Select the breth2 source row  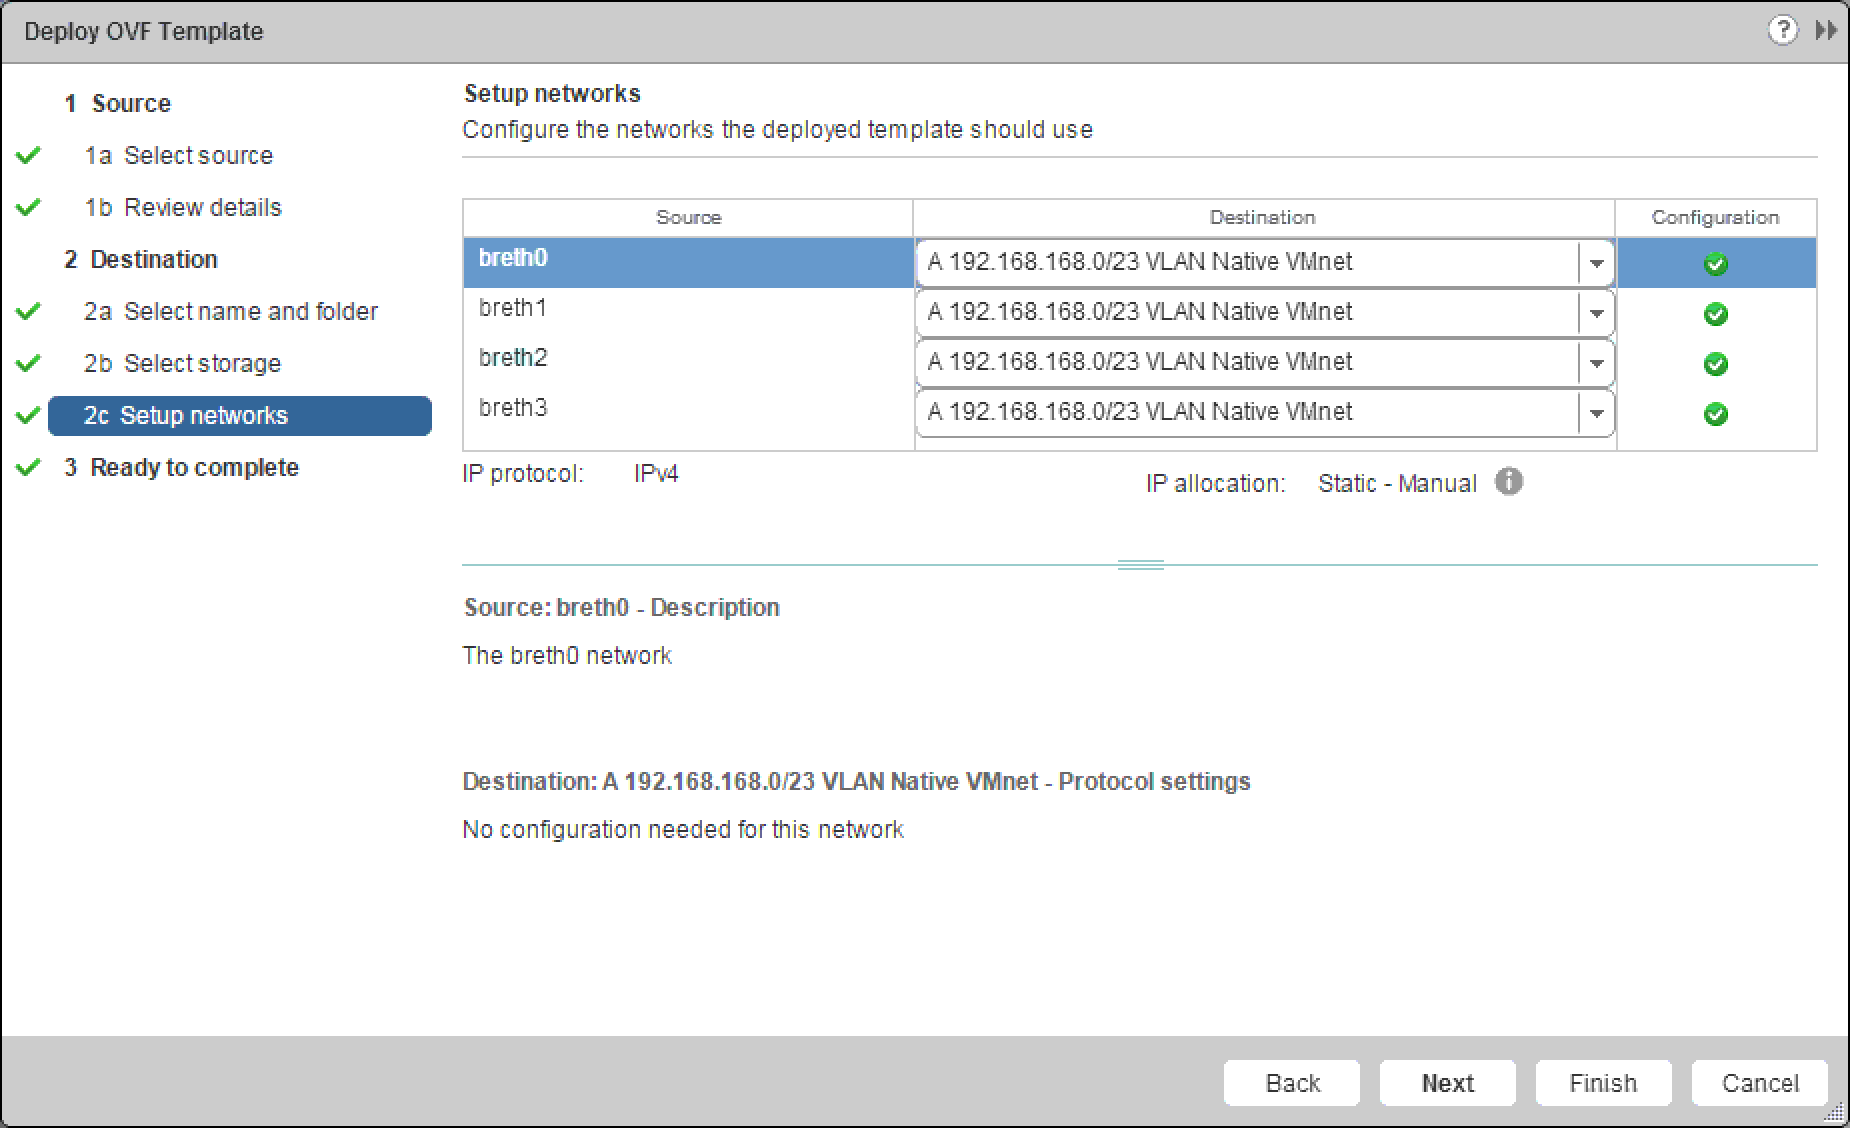point(688,359)
